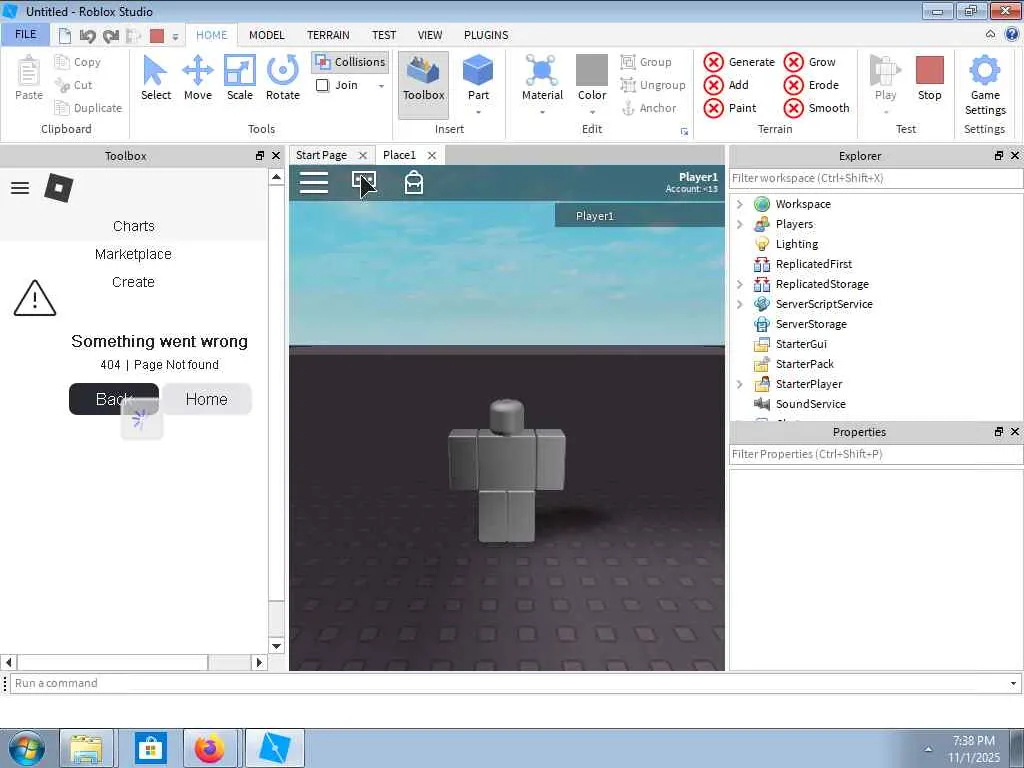Open the Part dropdown arrow
Viewport: 1024px width, 768px height.
478,112
